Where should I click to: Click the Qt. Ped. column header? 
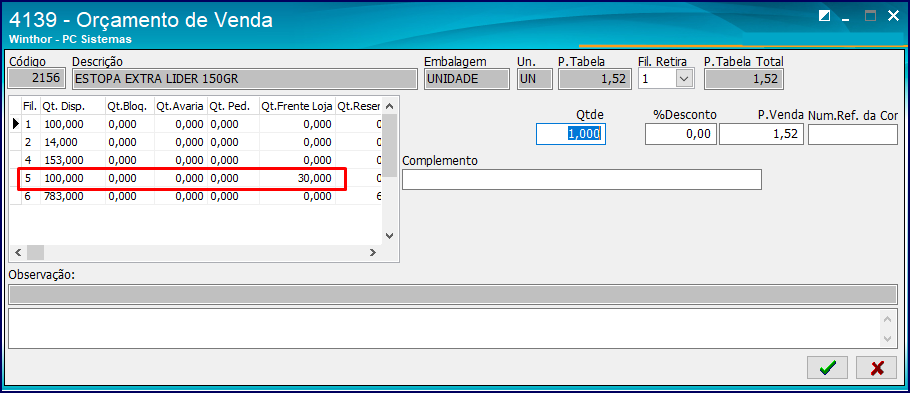pos(233,106)
